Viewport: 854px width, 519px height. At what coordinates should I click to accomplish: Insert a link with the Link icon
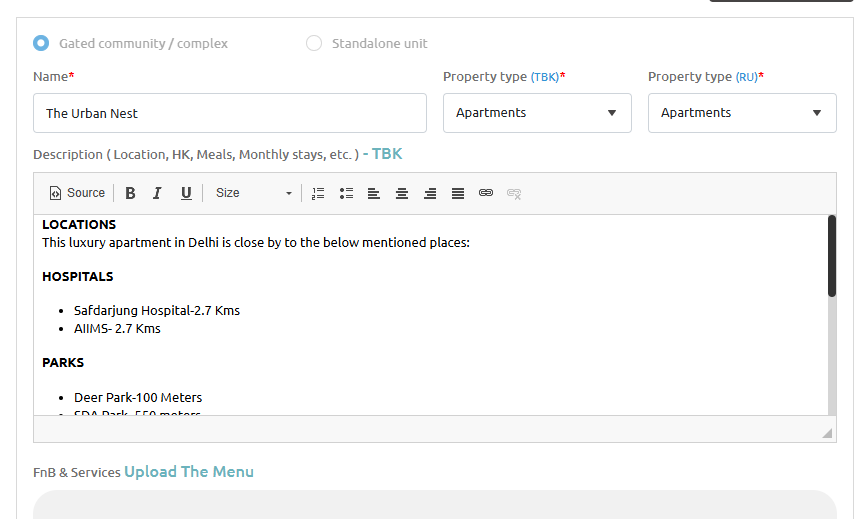point(486,193)
